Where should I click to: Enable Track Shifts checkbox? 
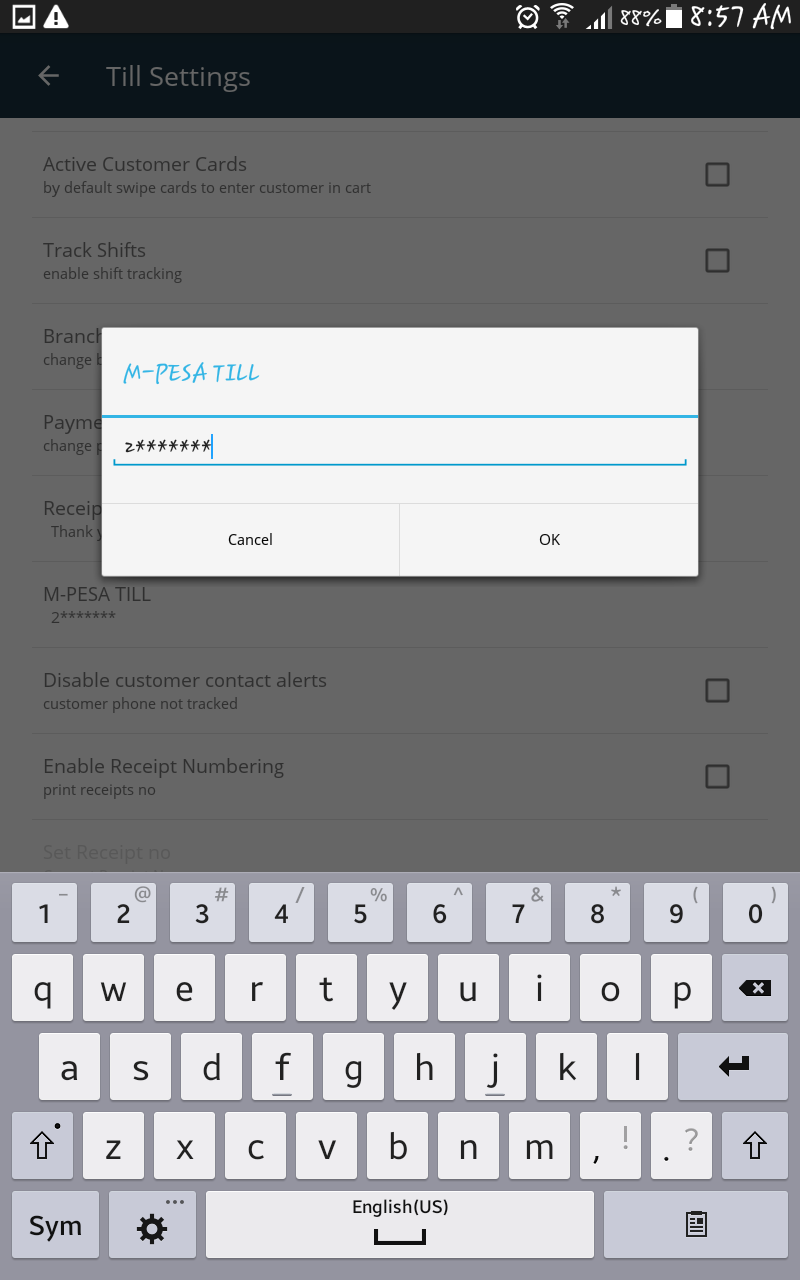tap(717, 261)
